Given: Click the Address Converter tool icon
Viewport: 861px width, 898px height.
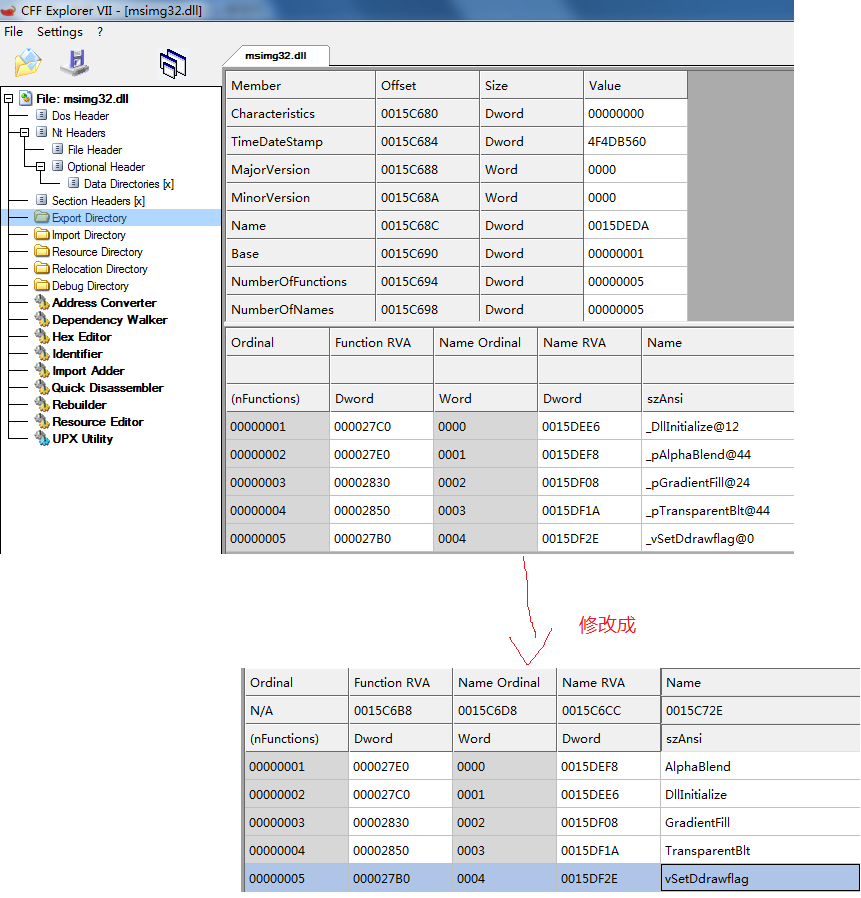Looking at the screenshot, I should 42,302.
